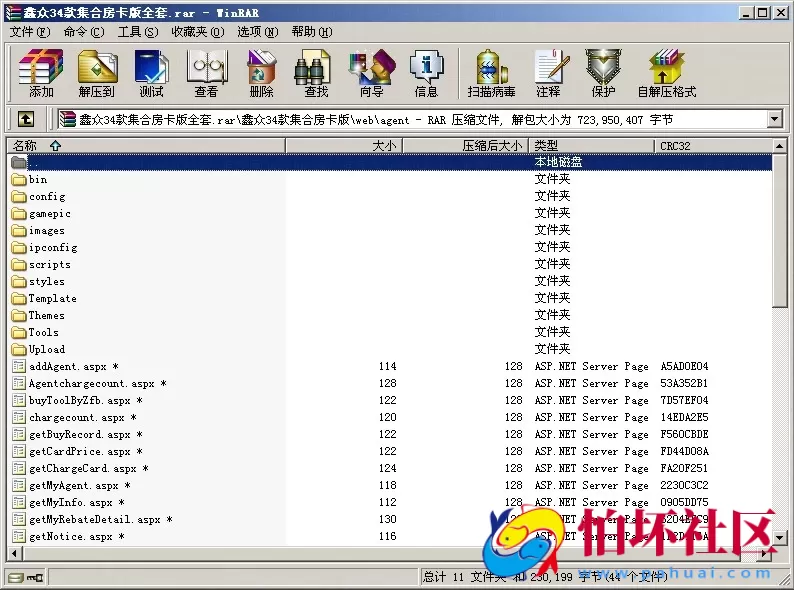Select the Themes folder
The image size is (794, 590).
38,316
